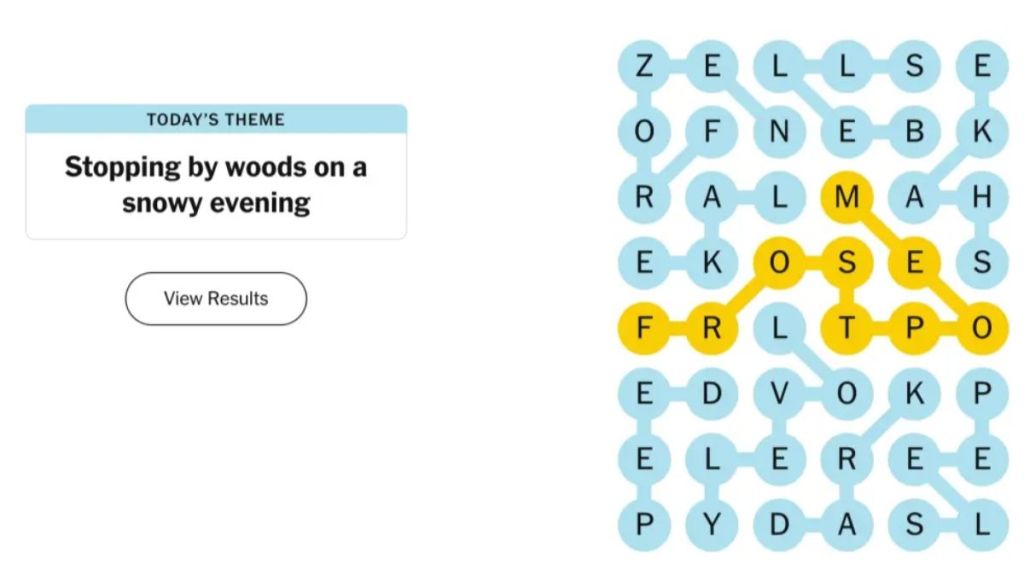Click the "View Results" button
The image size is (1024, 576).
[x=216, y=298]
